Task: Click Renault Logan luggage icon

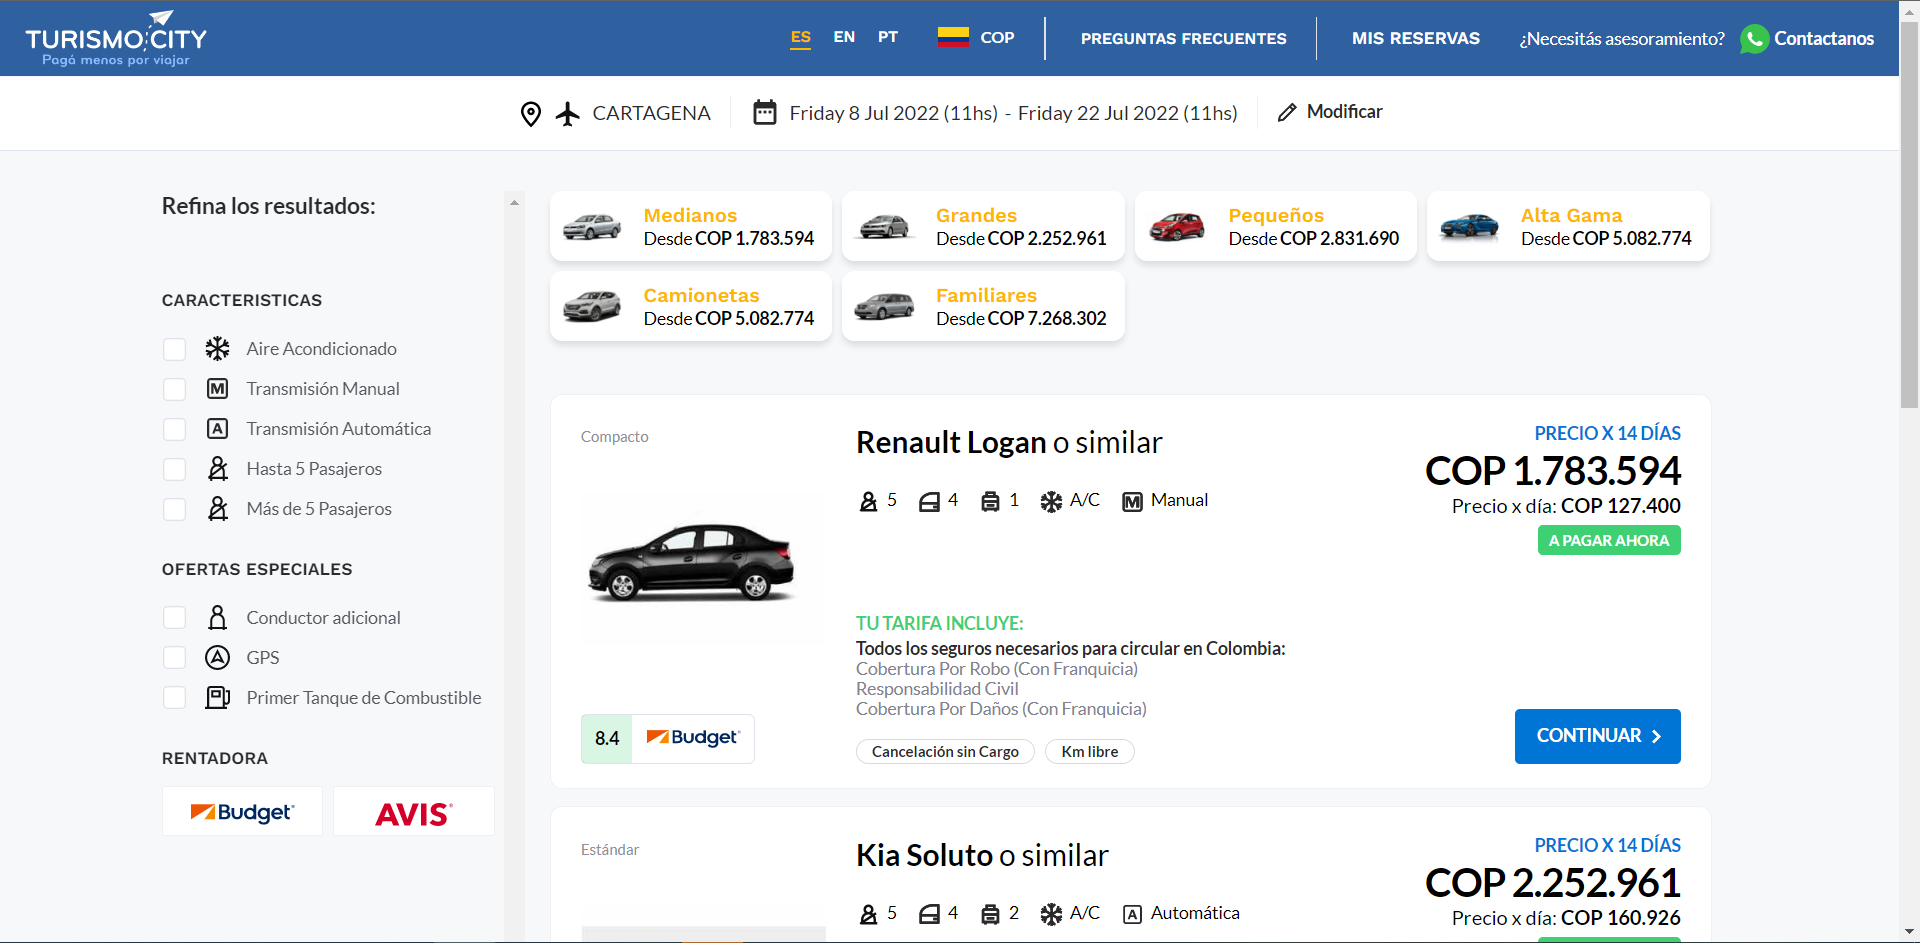Action: [x=990, y=501]
